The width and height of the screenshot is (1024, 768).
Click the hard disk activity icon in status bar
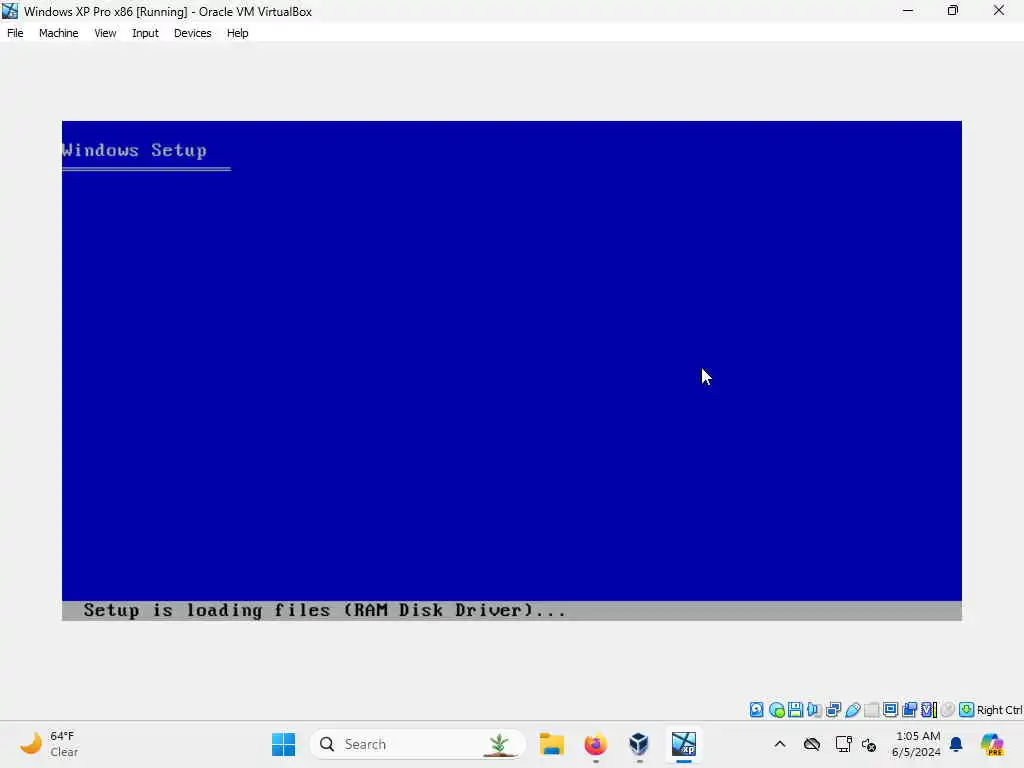click(756, 710)
